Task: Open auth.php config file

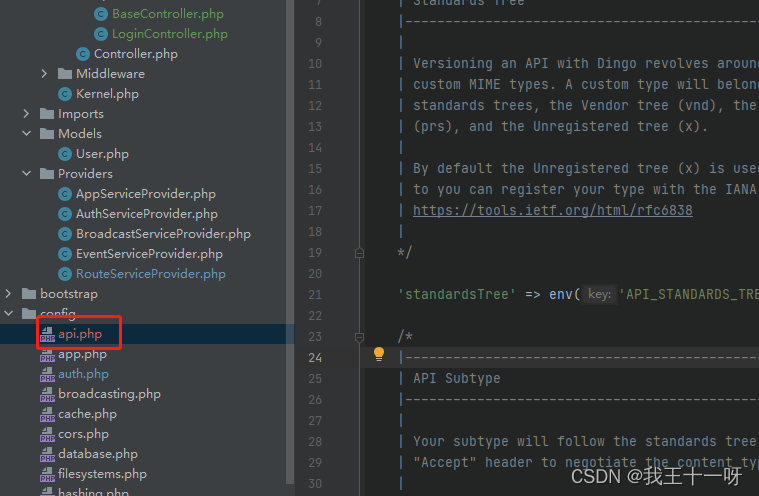Action: tap(83, 374)
